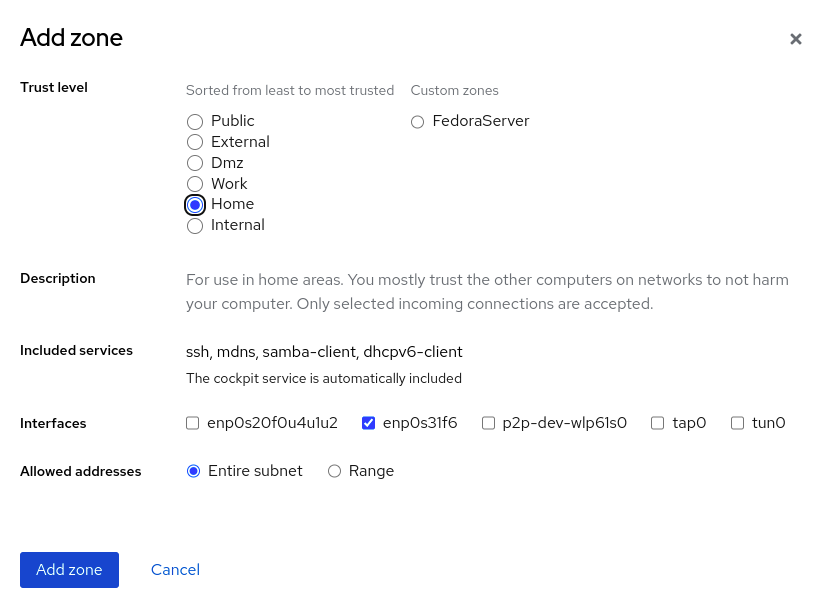The image size is (833, 608).
Task: Select the Public trust level
Action: (x=195, y=121)
